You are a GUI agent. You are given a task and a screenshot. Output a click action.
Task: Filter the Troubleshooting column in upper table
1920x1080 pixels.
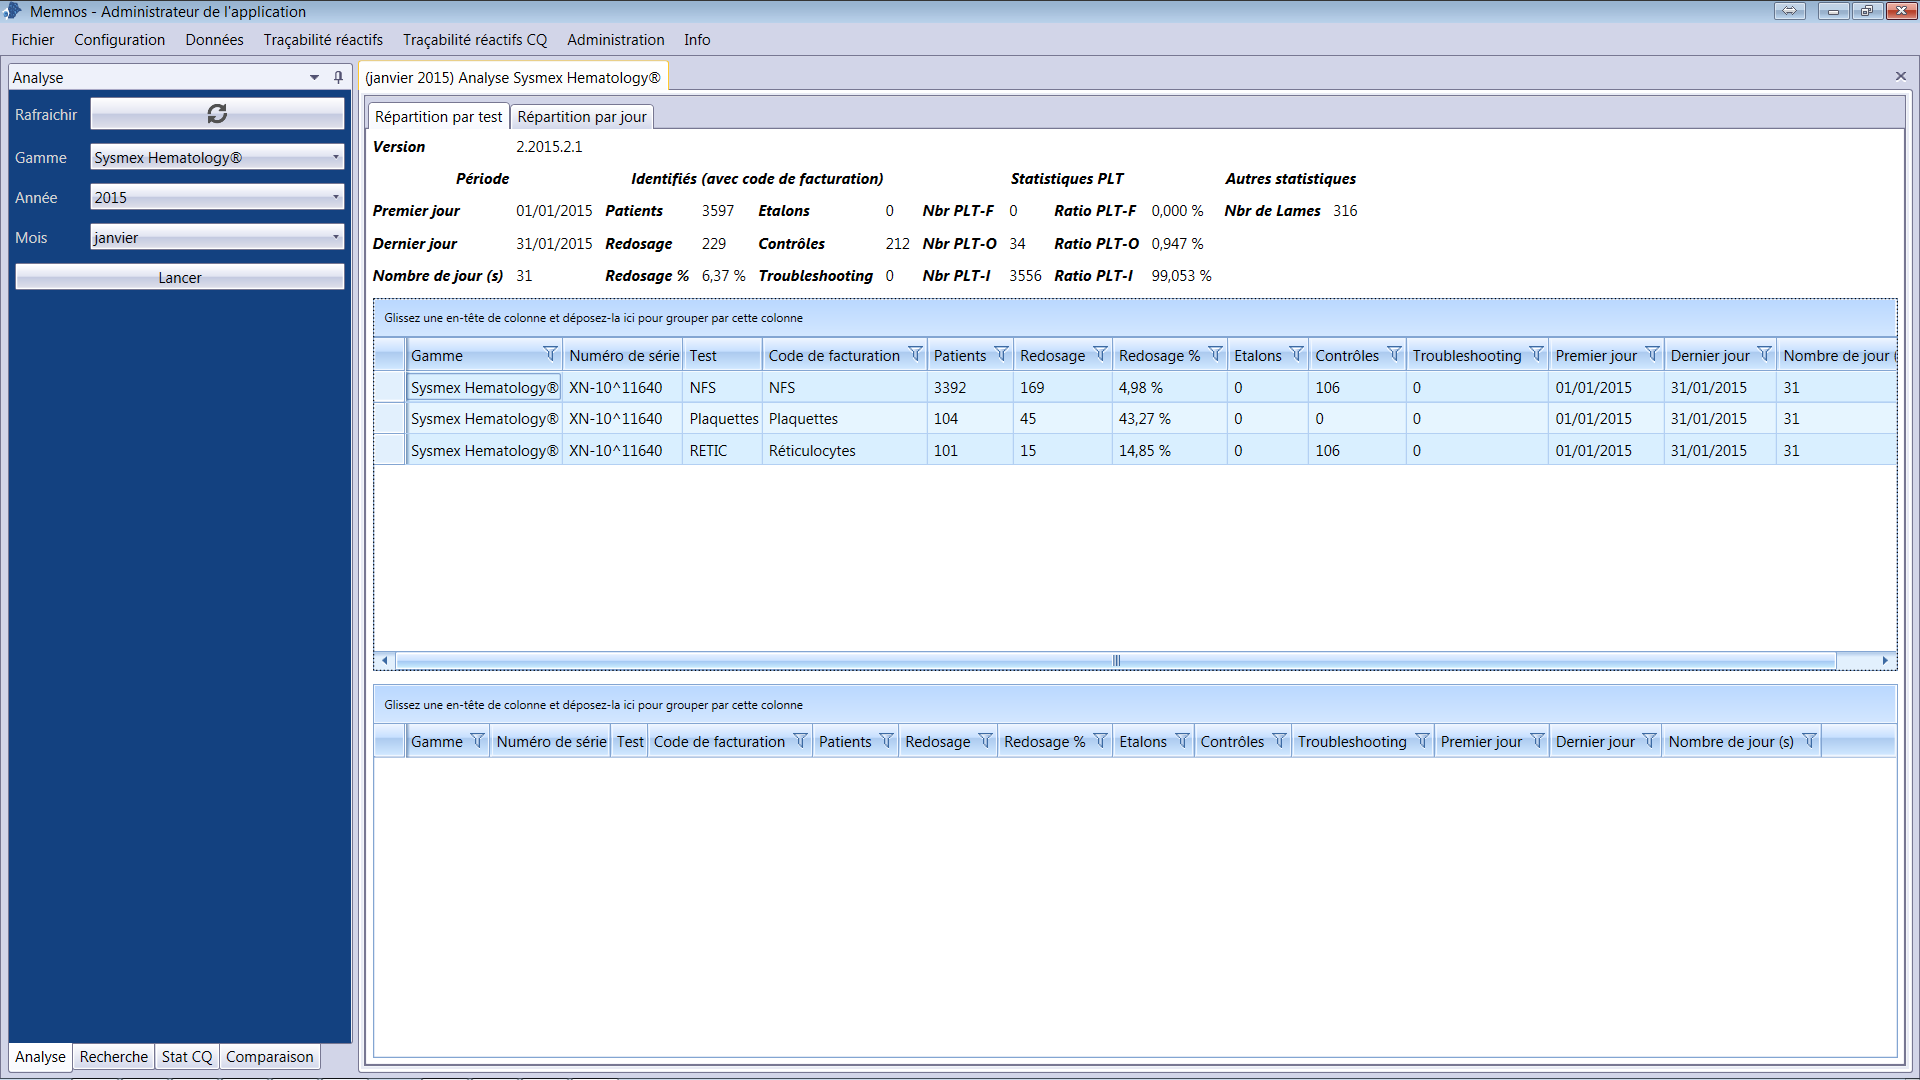point(1536,354)
